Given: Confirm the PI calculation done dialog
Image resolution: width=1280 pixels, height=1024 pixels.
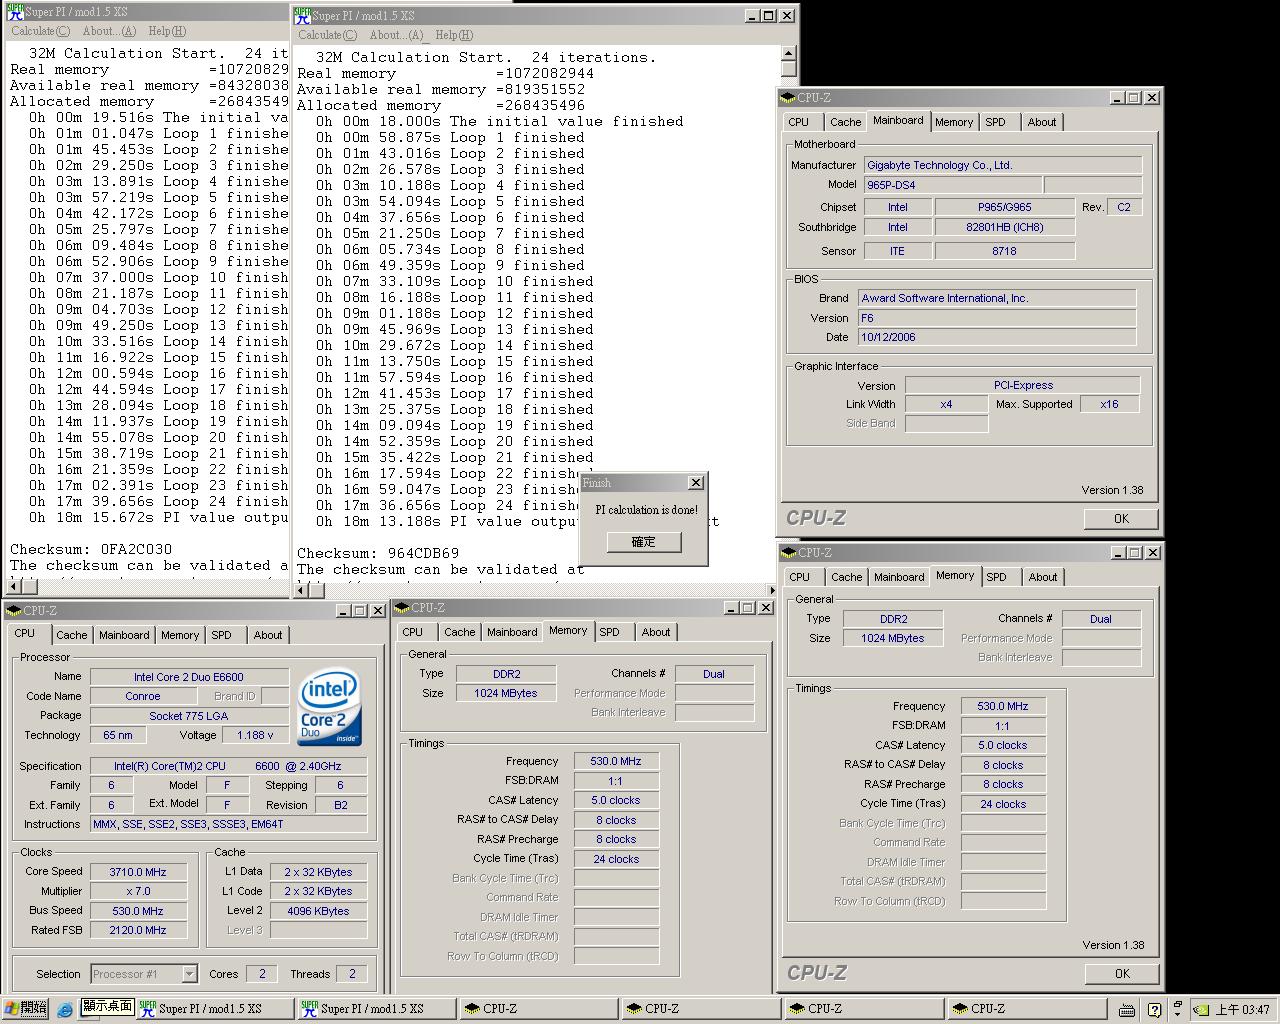Looking at the screenshot, I should coord(643,542).
